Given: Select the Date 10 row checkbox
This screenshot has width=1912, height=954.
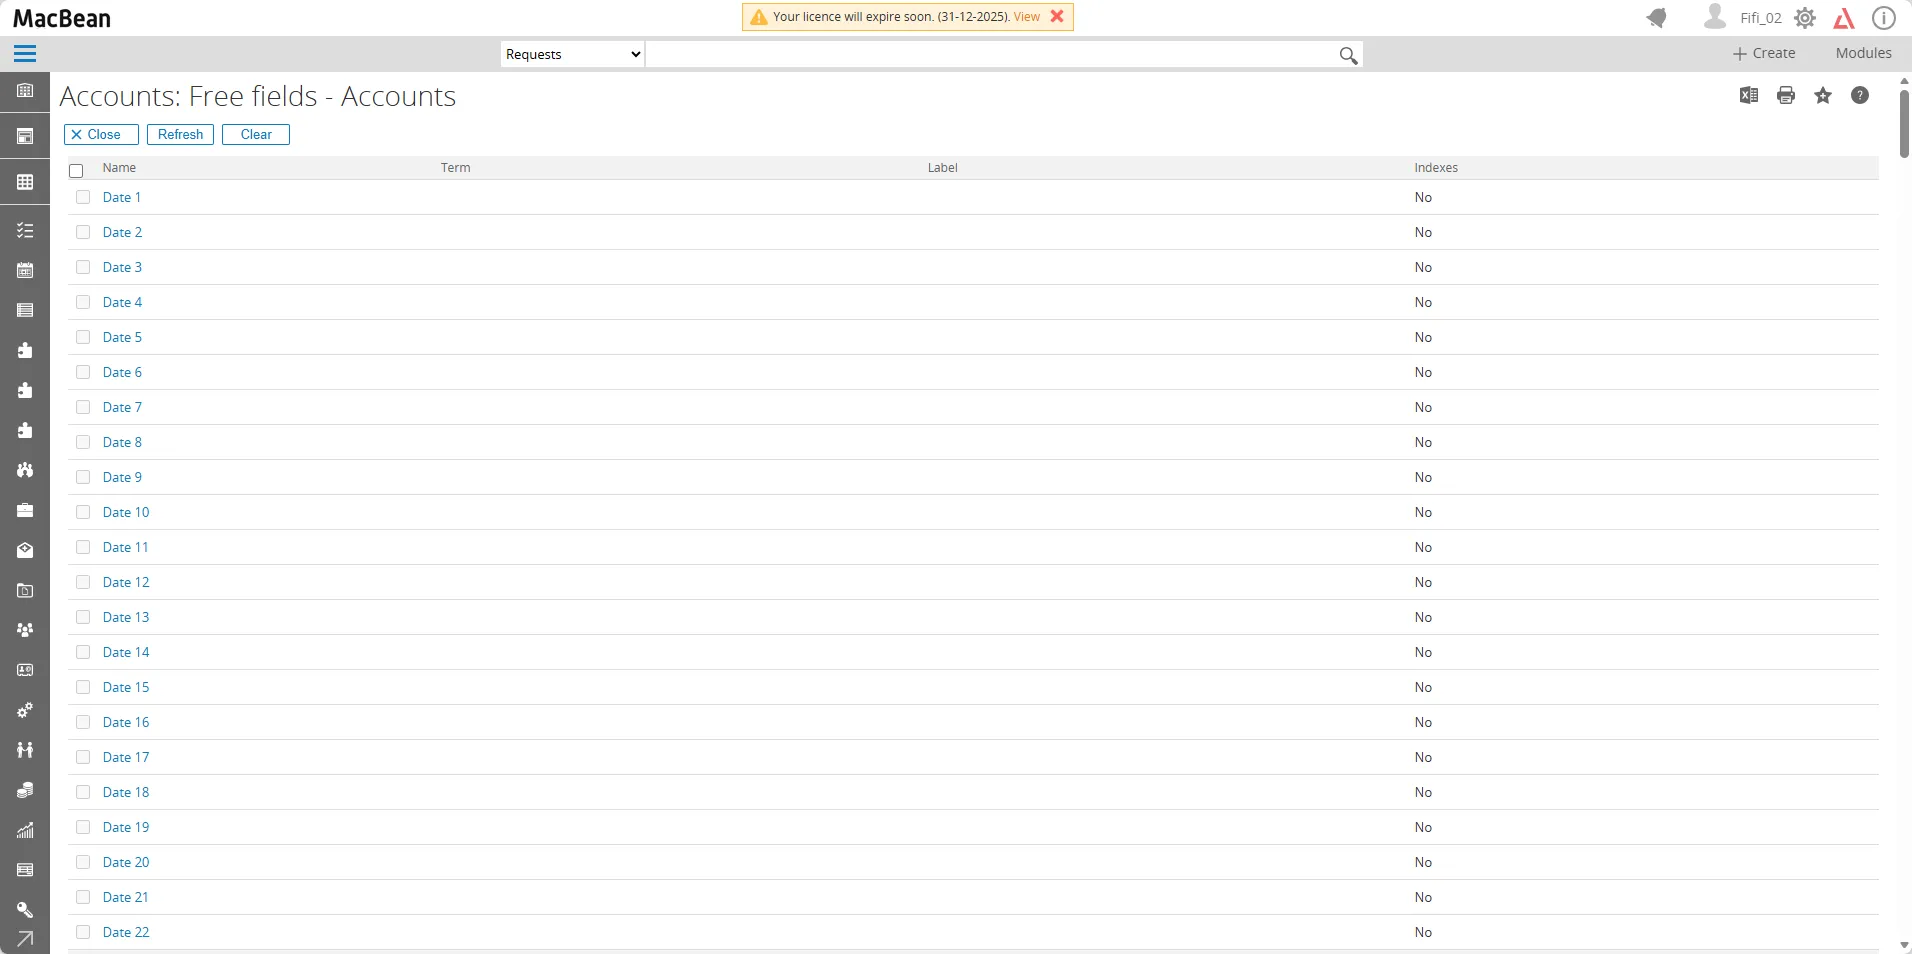Looking at the screenshot, I should pyautogui.click(x=83, y=513).
